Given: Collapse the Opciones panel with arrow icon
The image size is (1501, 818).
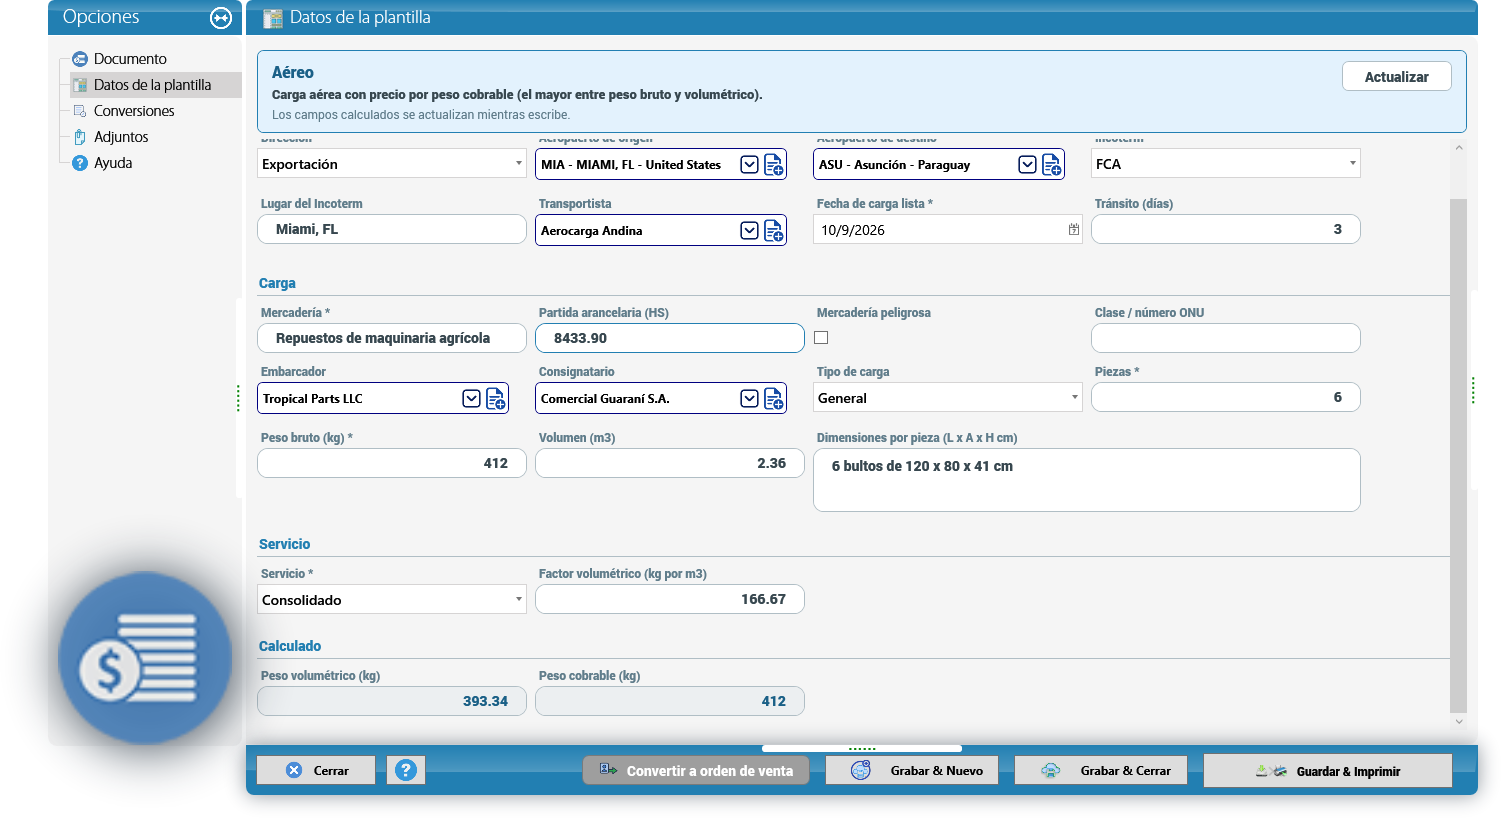Looking at the screenshot, I should point(221,18).
